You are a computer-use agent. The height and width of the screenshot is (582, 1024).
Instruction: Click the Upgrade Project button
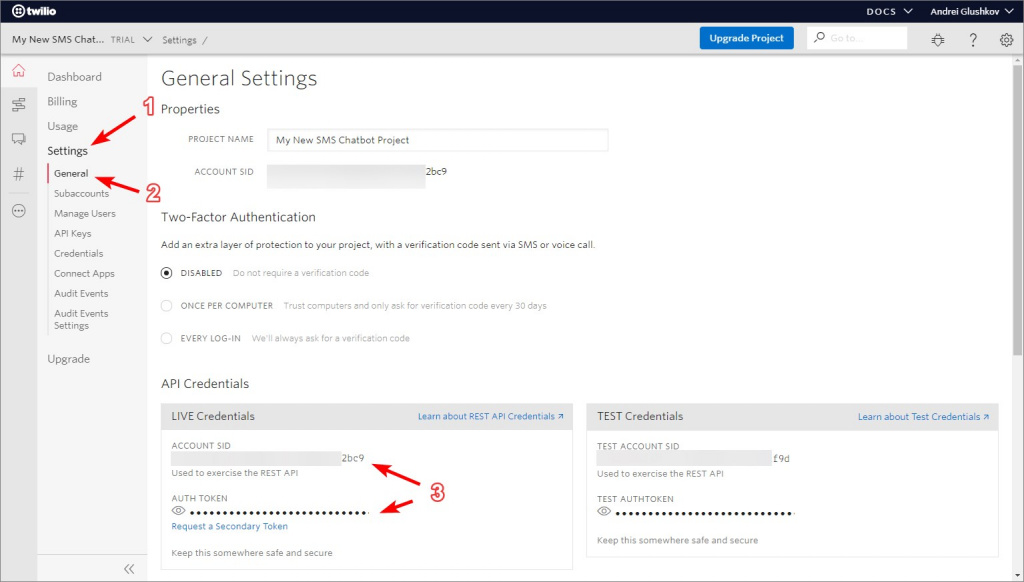[746, 38]
